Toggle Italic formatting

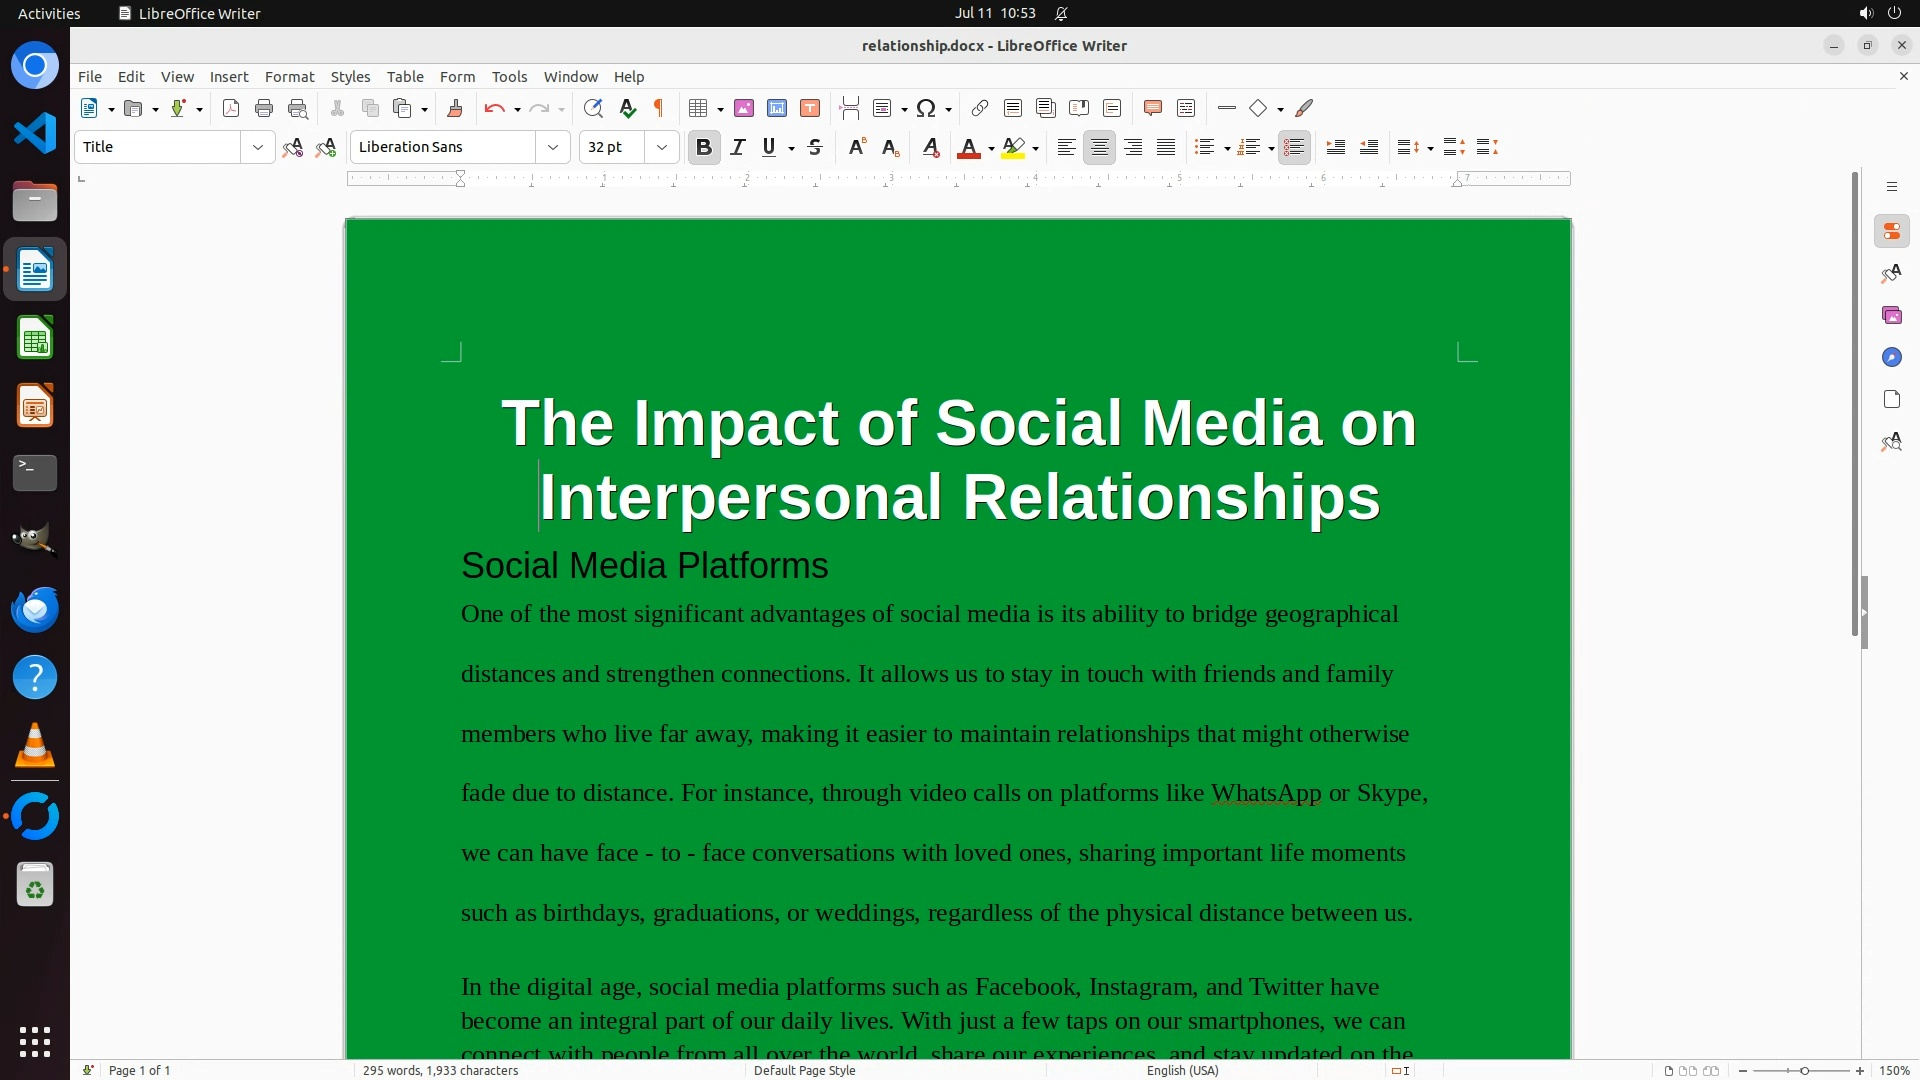[738, 147]
